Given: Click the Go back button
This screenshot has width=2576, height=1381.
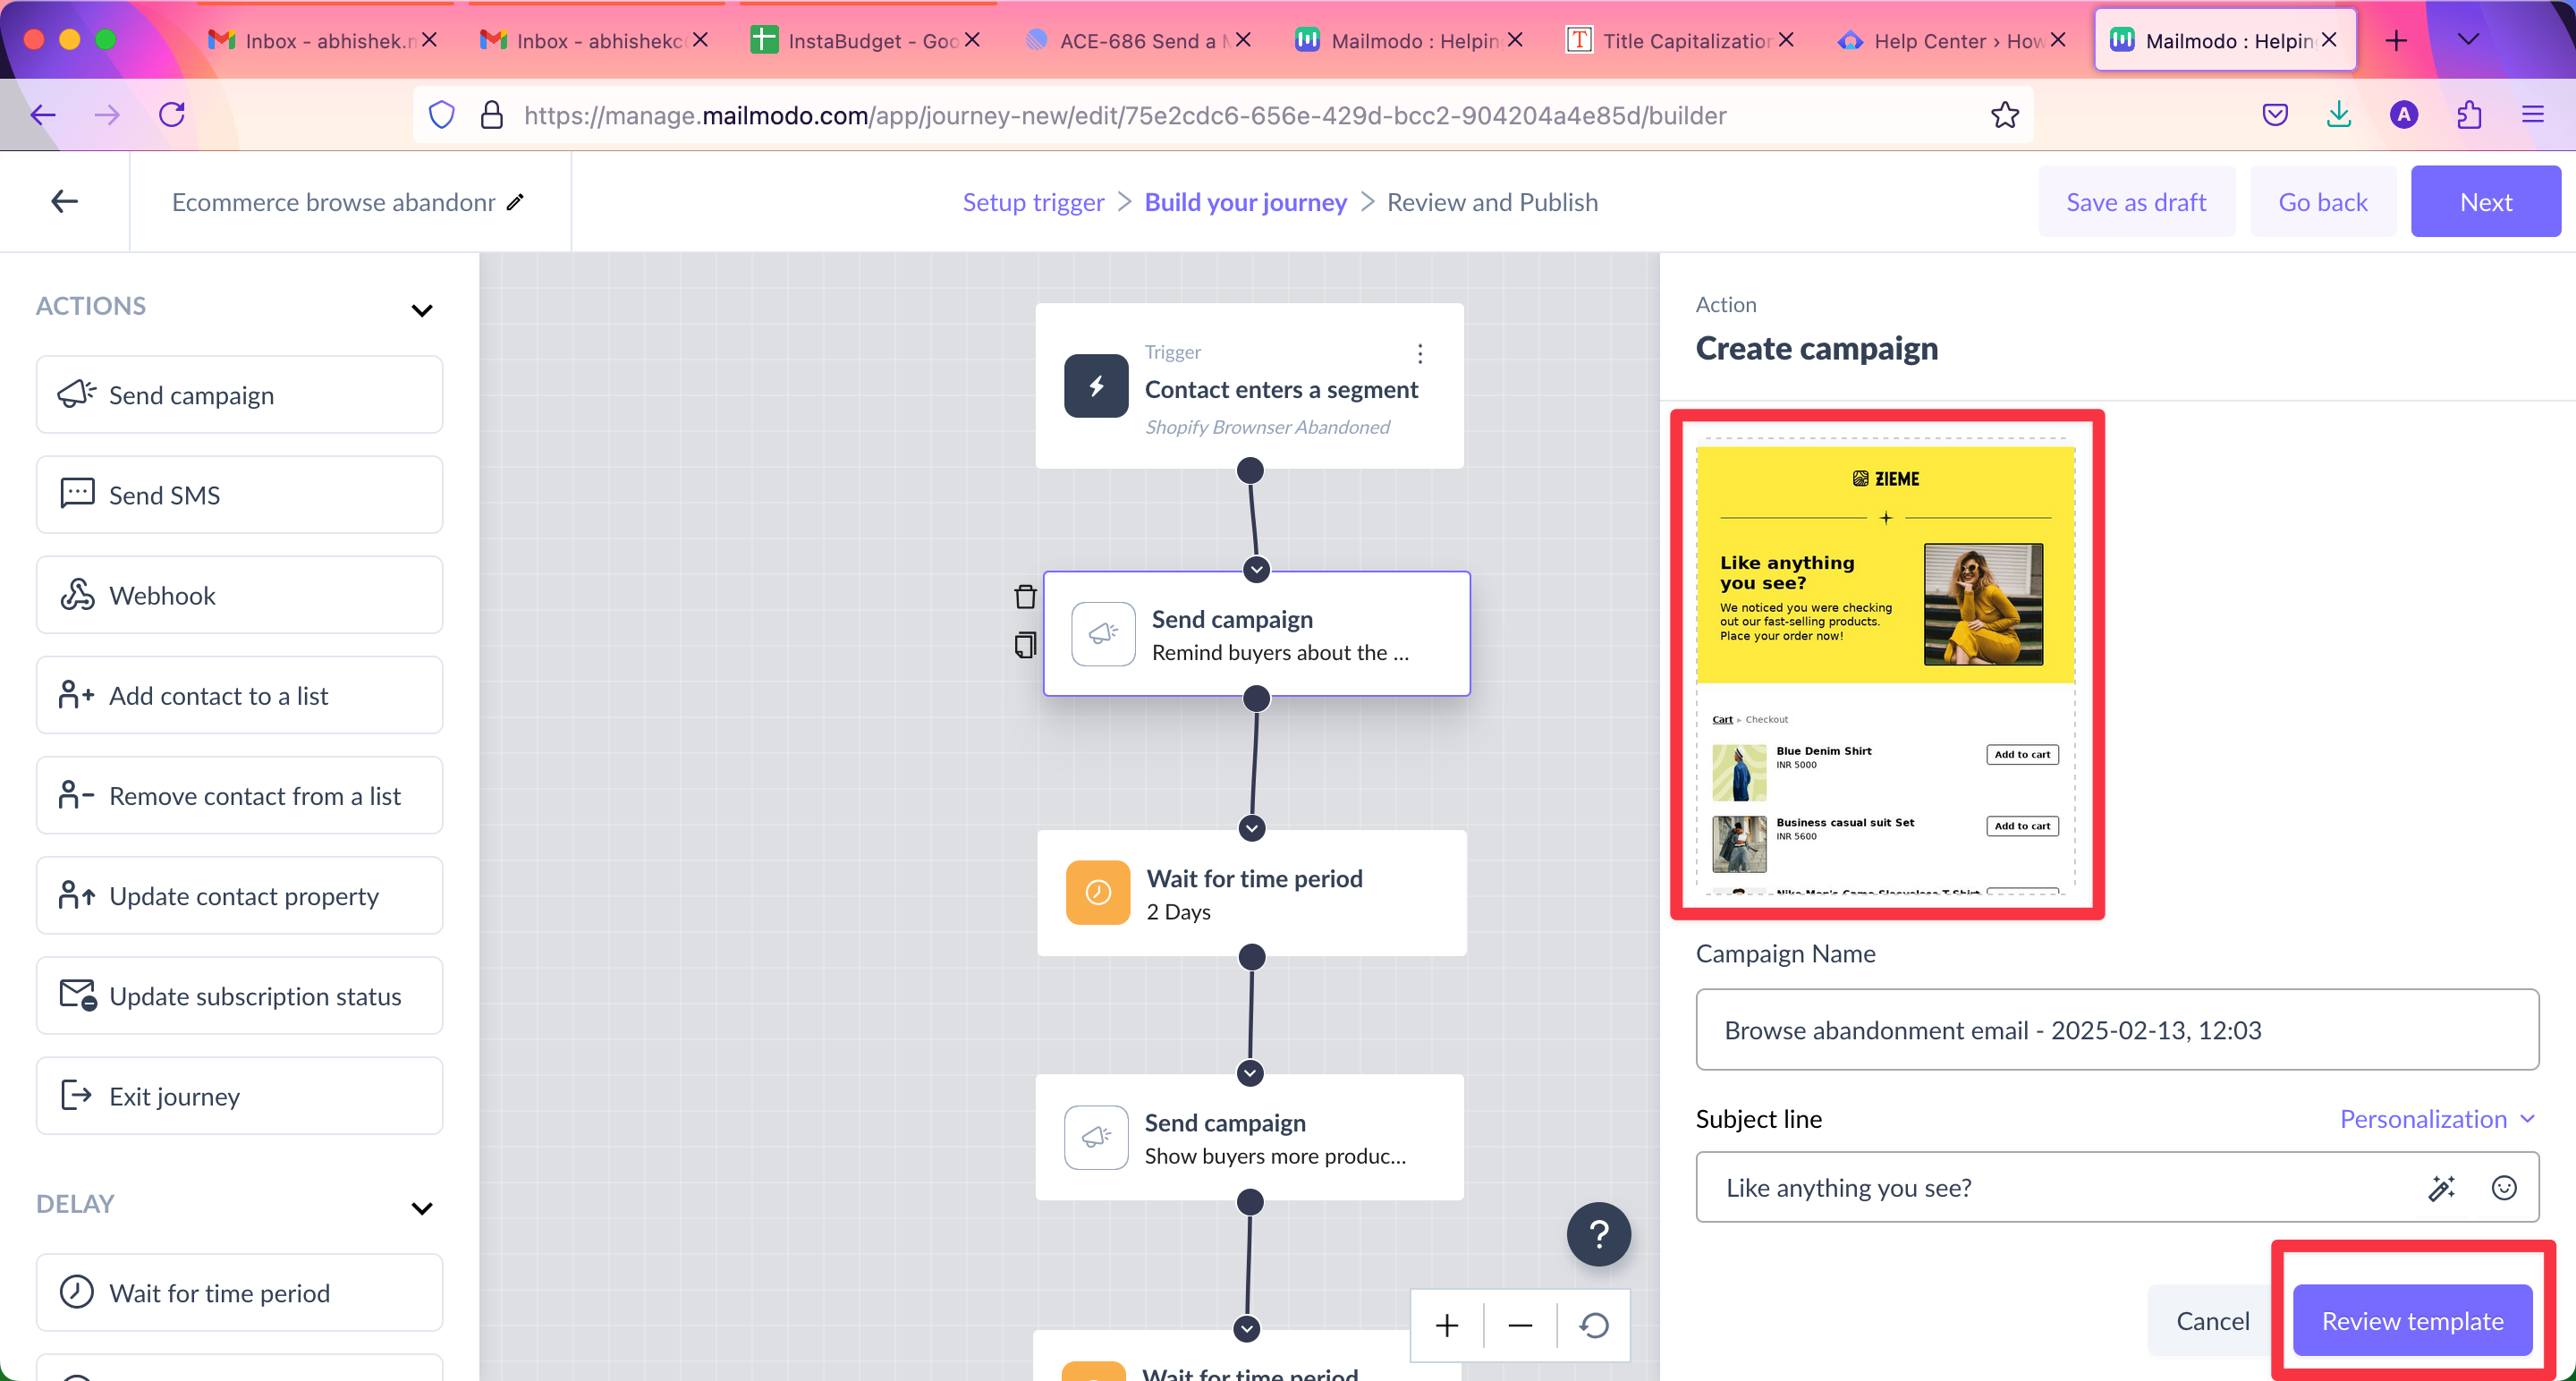Looking at the screenshot, I should 2322,202.
